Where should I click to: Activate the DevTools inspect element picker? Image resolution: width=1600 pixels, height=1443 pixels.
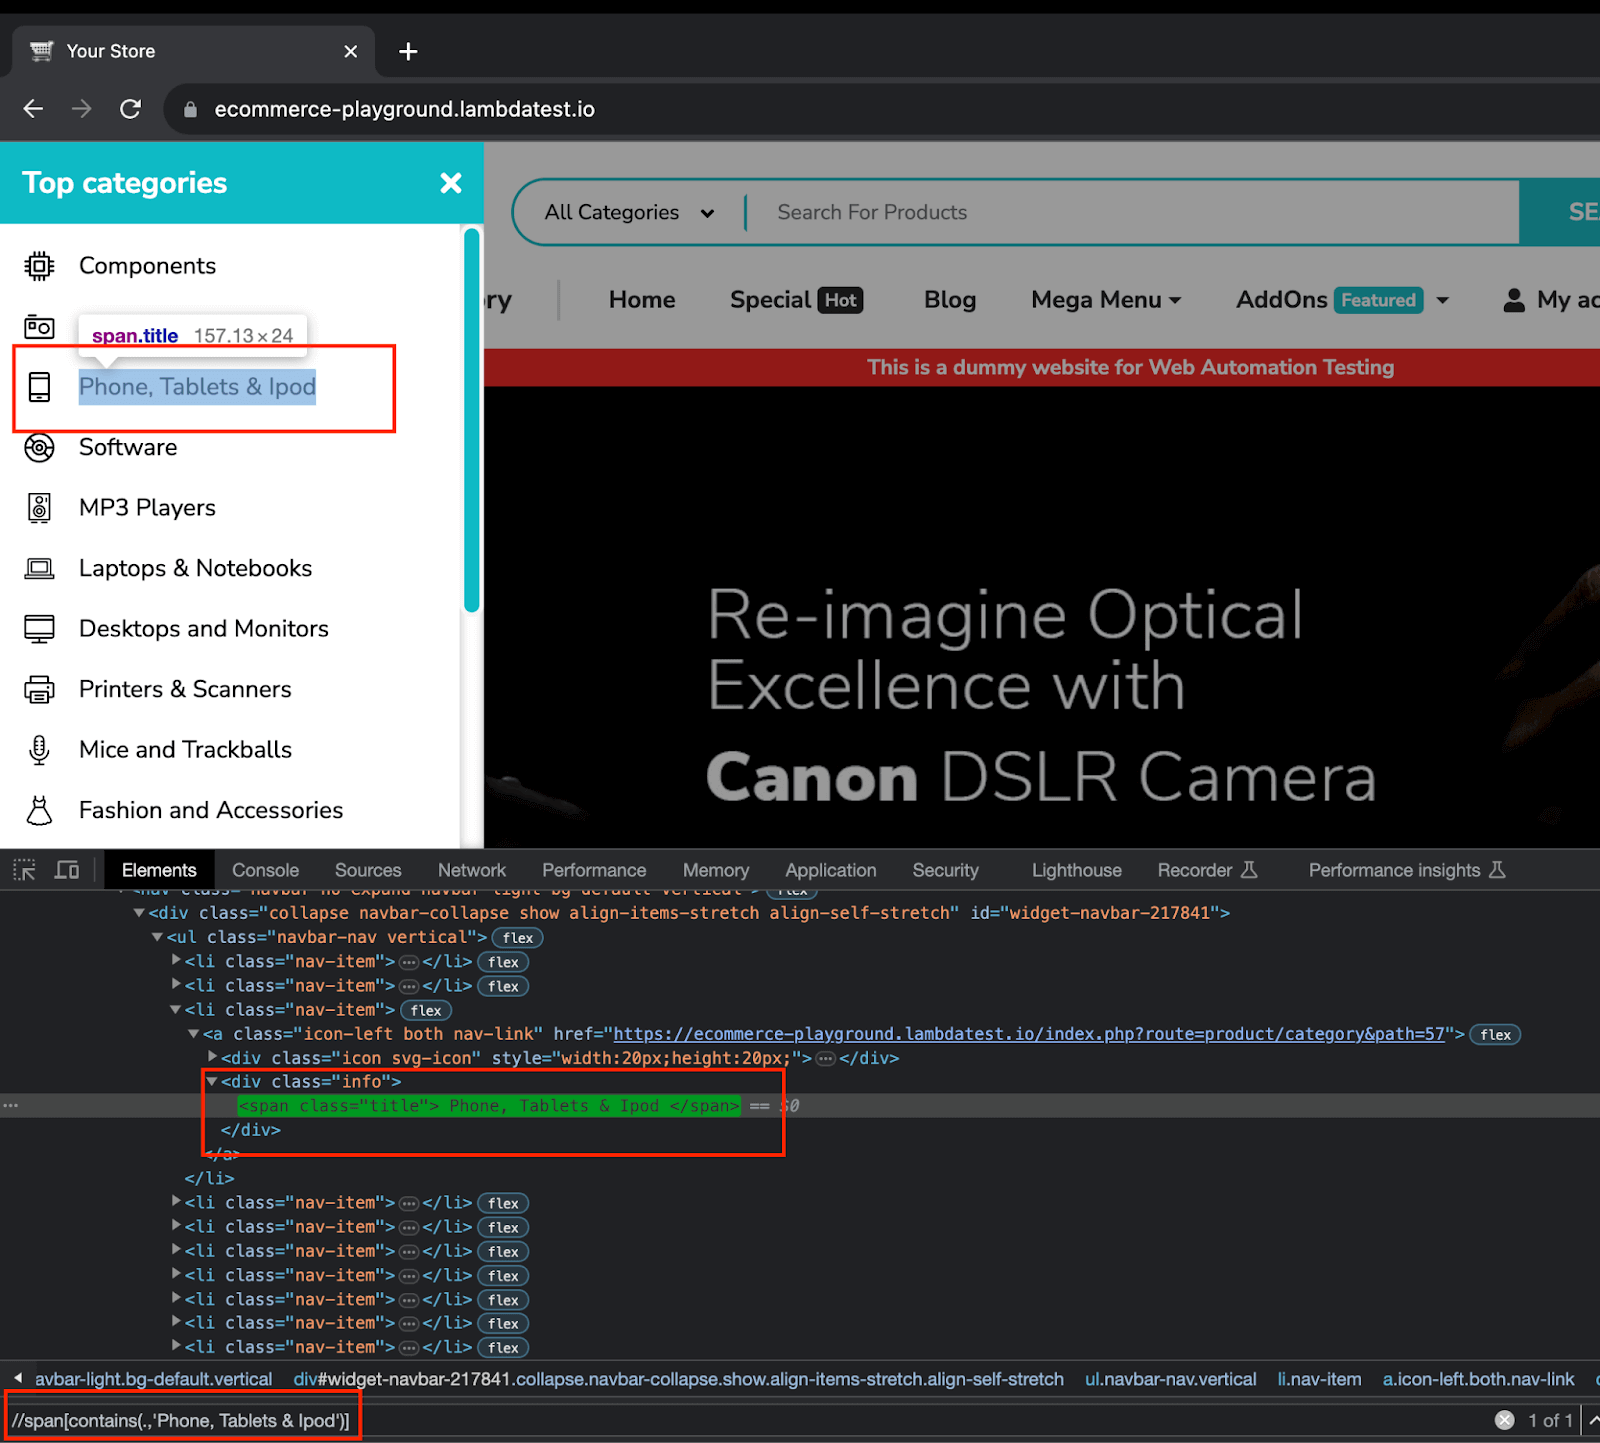(24, 870)
